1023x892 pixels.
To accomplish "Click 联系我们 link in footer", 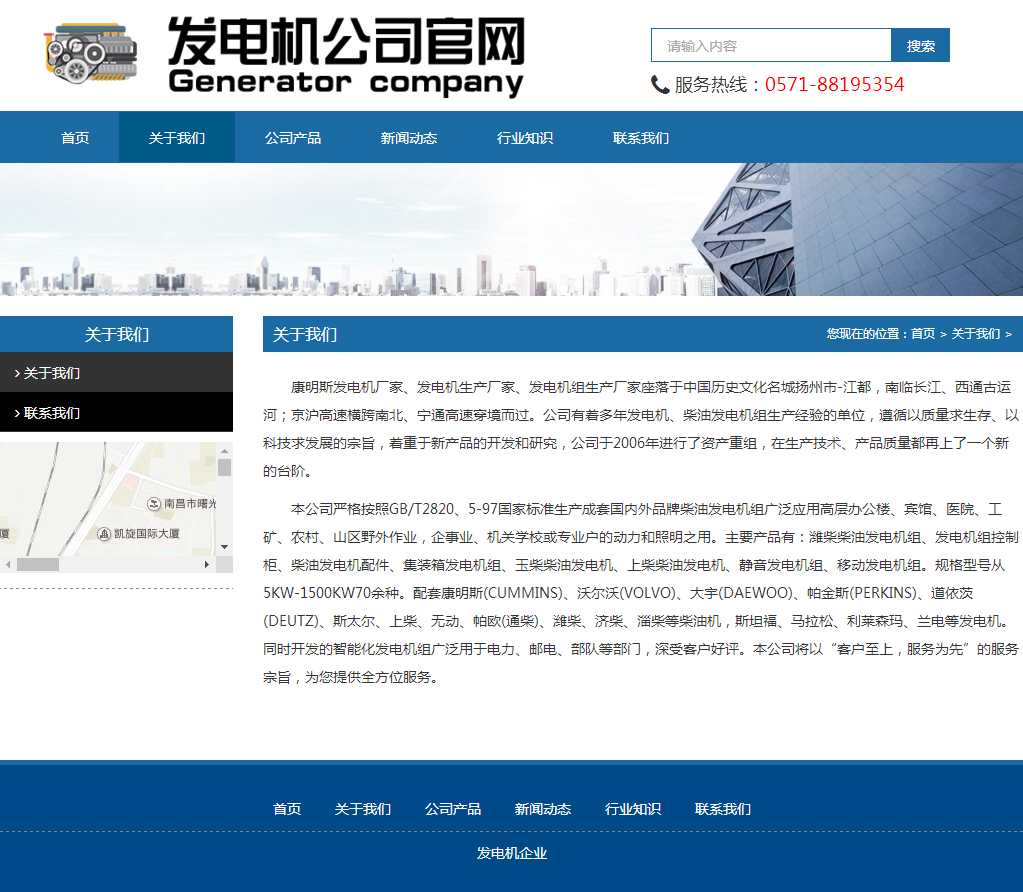I will [723, 809].
